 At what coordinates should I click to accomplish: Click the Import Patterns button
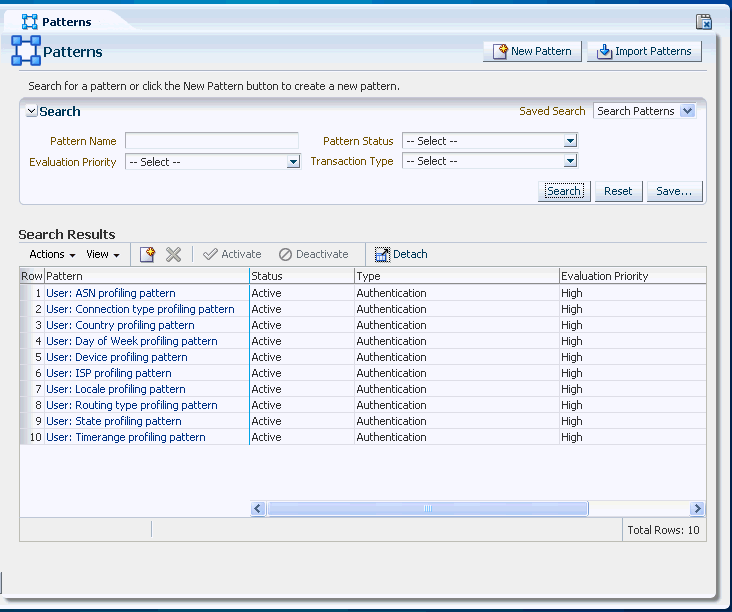(643, 52)
